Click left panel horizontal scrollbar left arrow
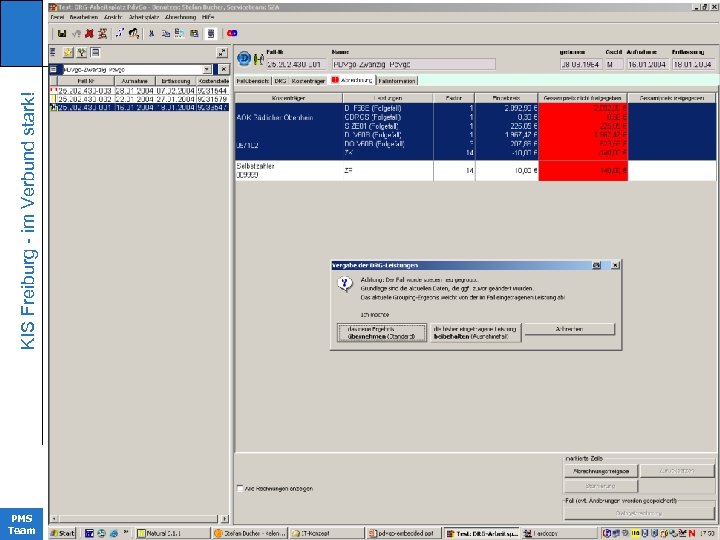The height and width of the screenshot is (540, 720). [54, 519]
